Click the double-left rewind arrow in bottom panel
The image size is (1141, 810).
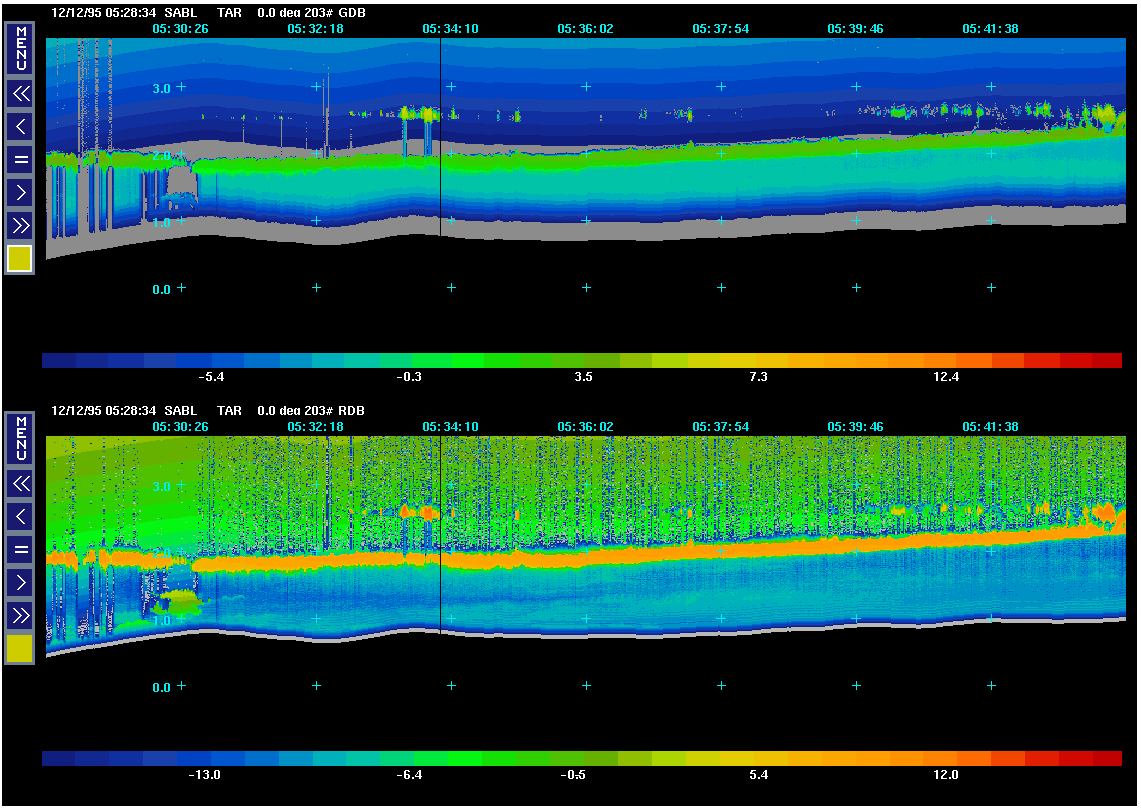tap(20, 484)
